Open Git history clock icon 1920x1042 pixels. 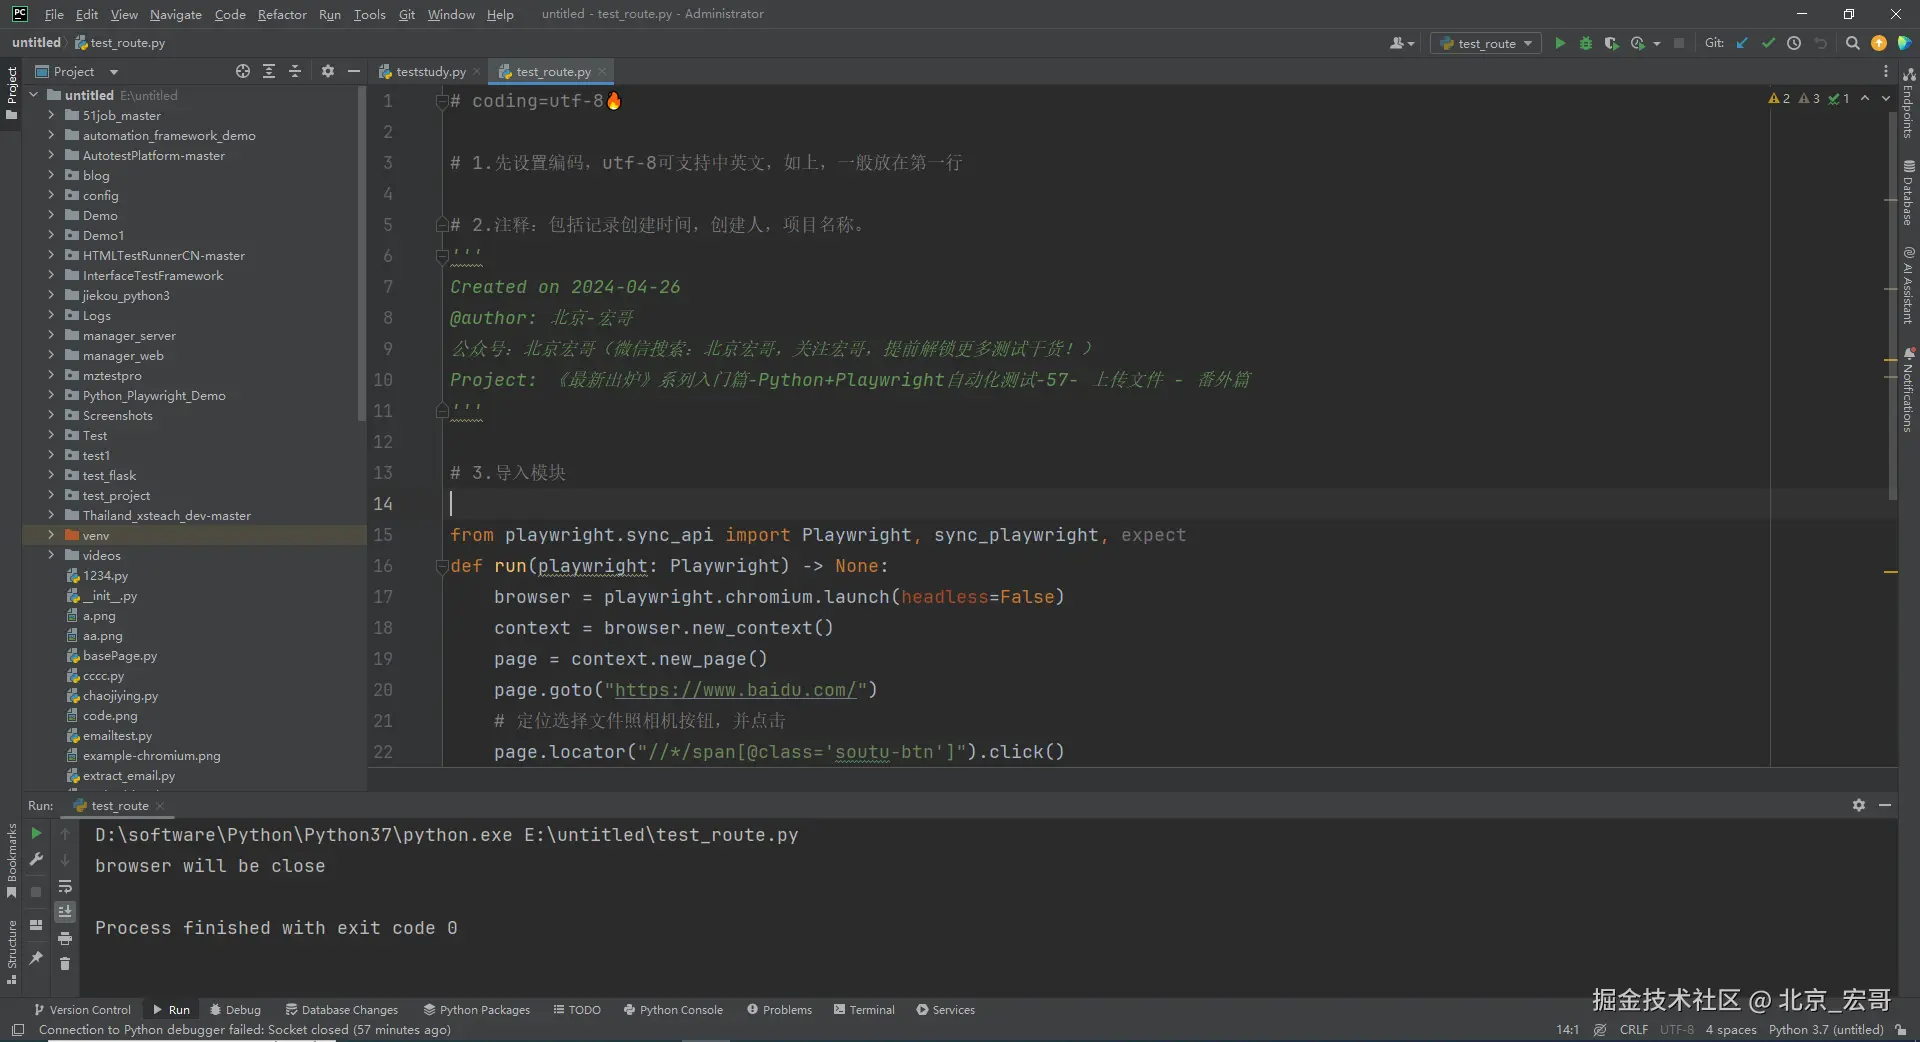1794,43
